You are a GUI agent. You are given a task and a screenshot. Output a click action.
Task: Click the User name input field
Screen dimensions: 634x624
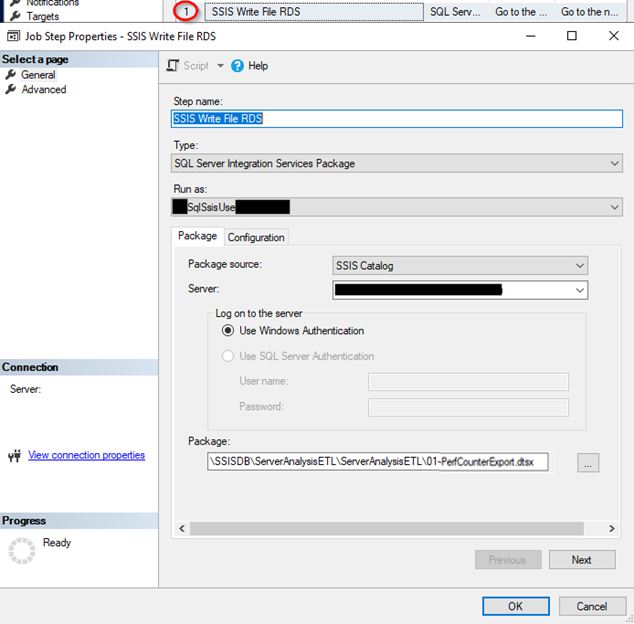click(x=468, y=382)
